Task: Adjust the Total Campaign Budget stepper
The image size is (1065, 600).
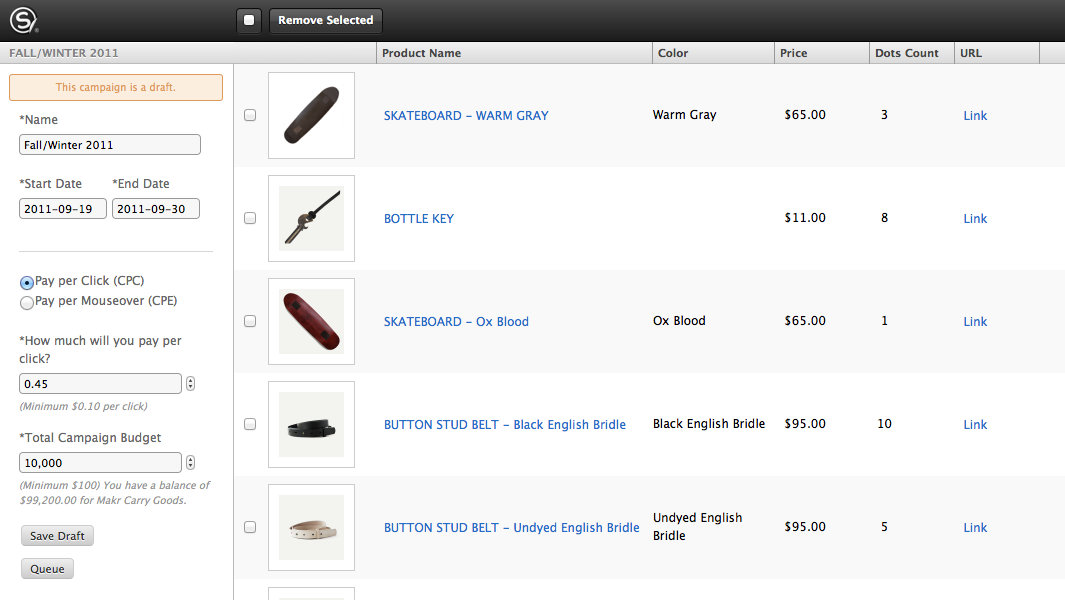Action: [x=190, y=463]
